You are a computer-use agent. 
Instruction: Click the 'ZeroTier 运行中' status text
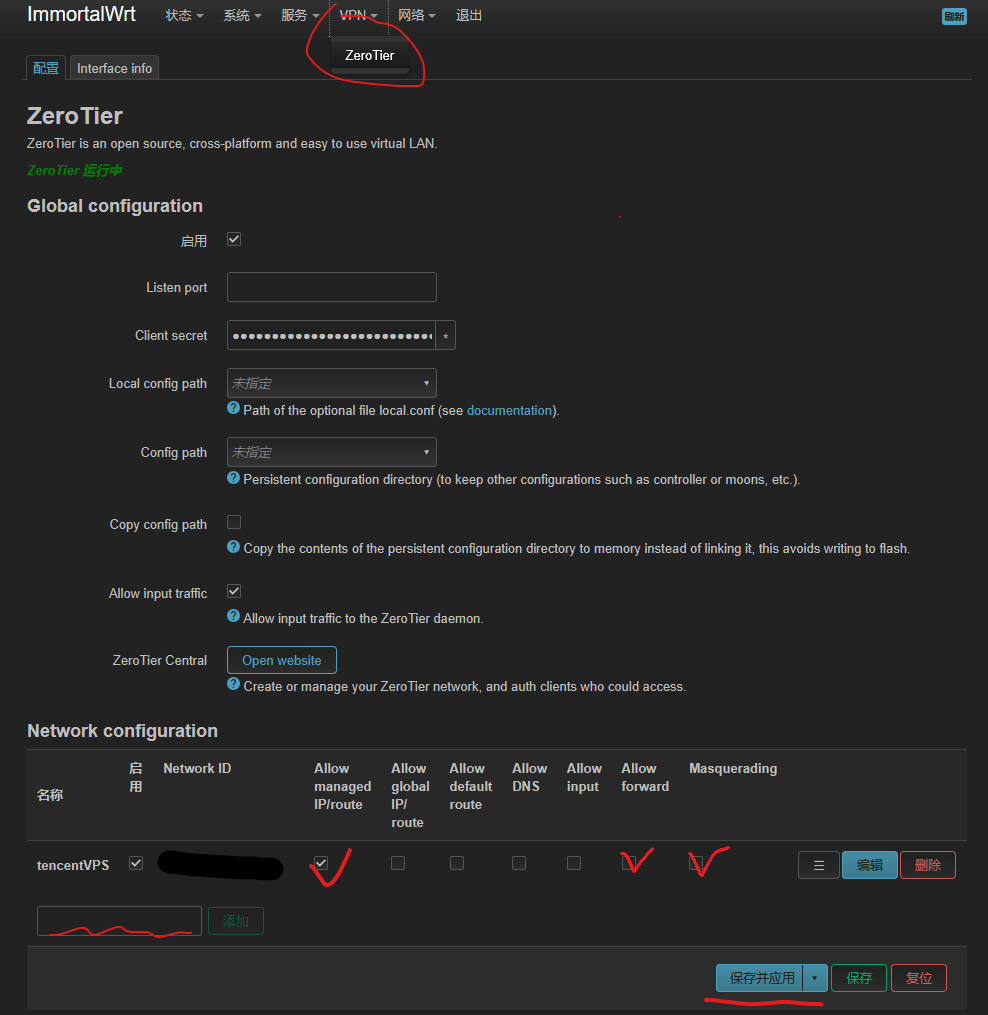coord(74,170)
